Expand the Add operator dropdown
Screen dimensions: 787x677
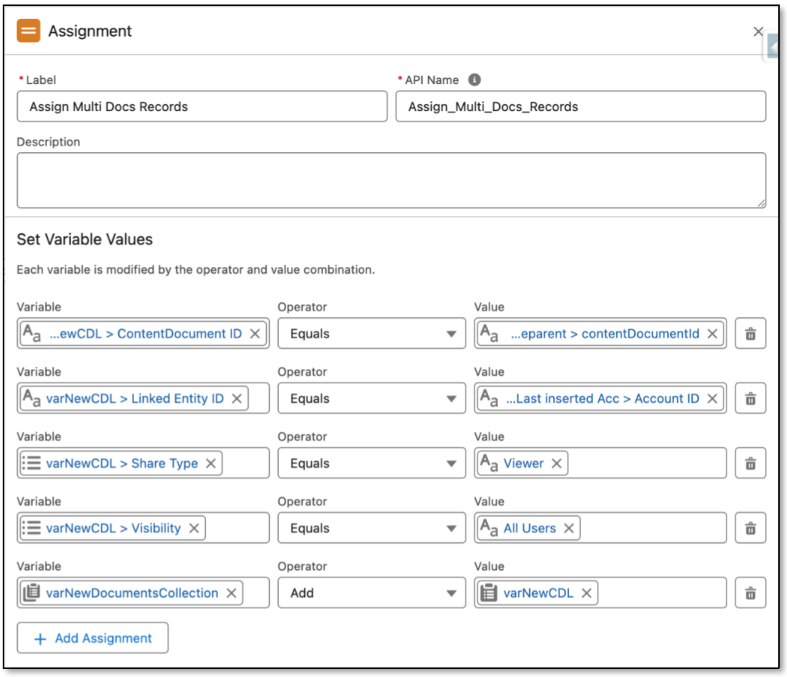pos(371,593)
